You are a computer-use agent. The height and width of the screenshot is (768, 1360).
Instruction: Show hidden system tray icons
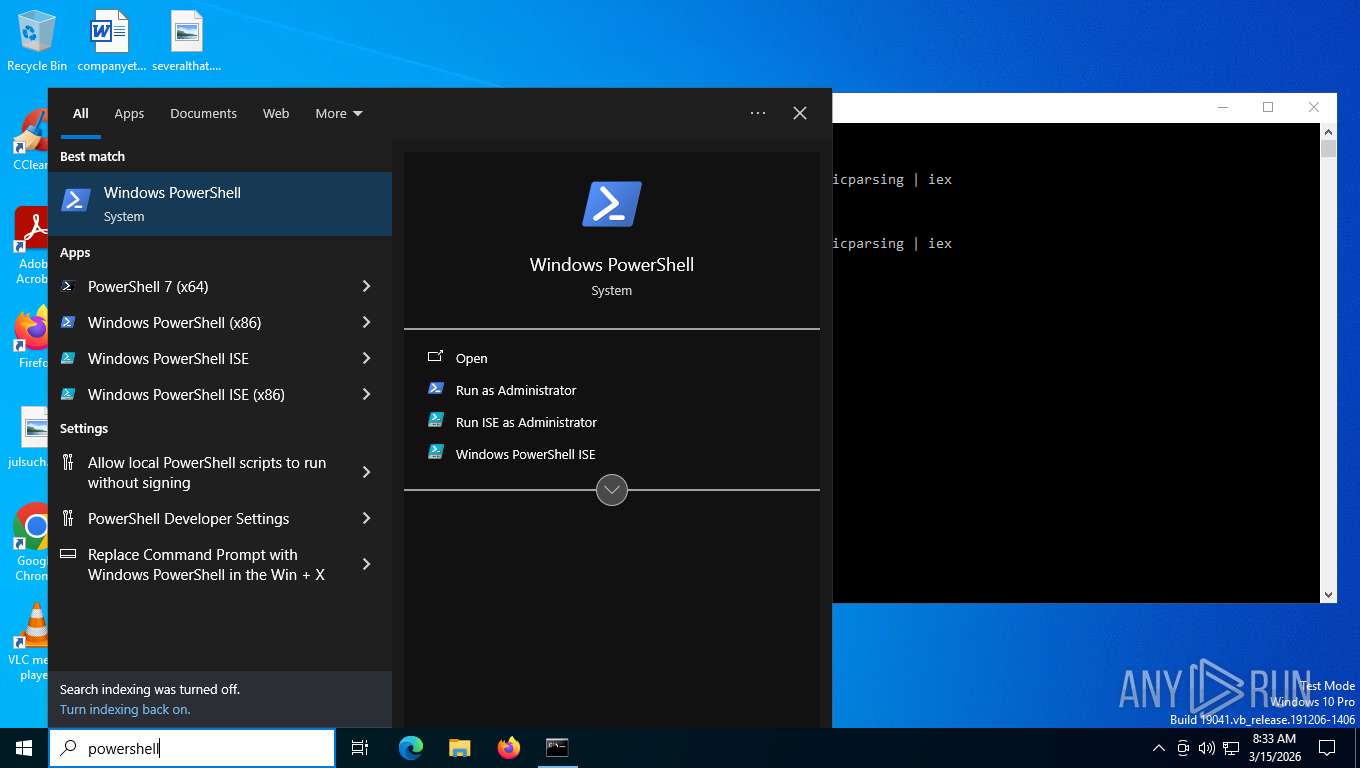click(x=1159, y=748)
